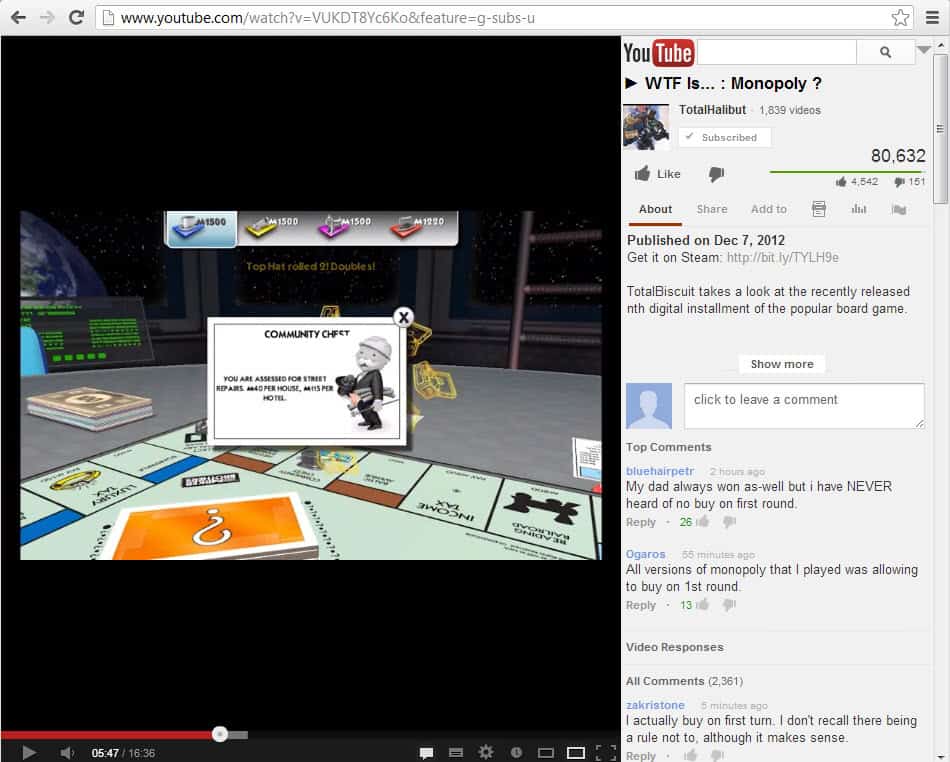
Task: Click the YouTube logo
Action: (659, 53)
